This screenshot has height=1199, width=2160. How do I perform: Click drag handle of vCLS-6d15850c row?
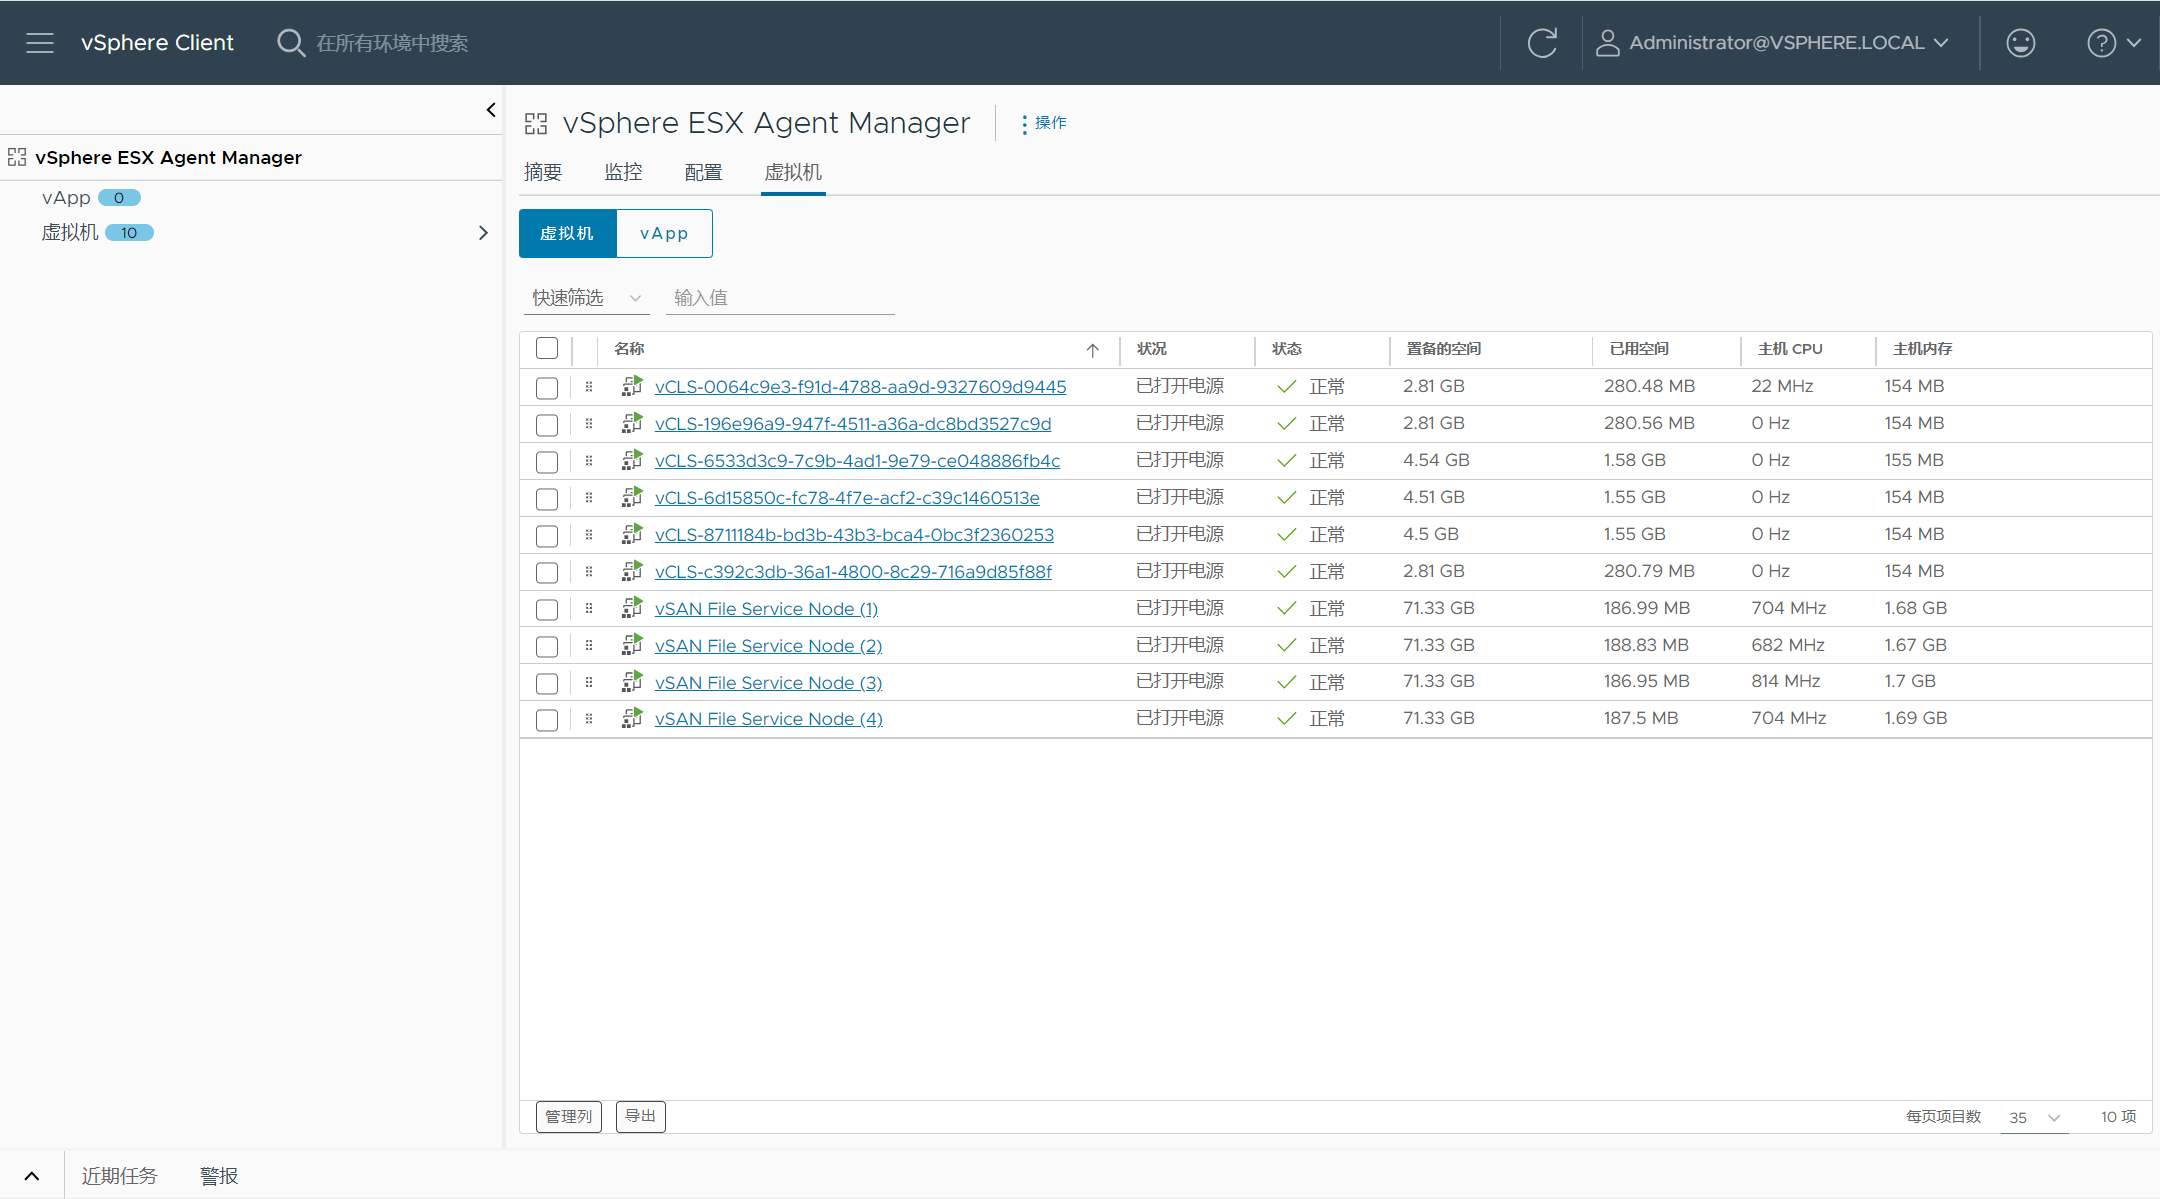(589, 497)
